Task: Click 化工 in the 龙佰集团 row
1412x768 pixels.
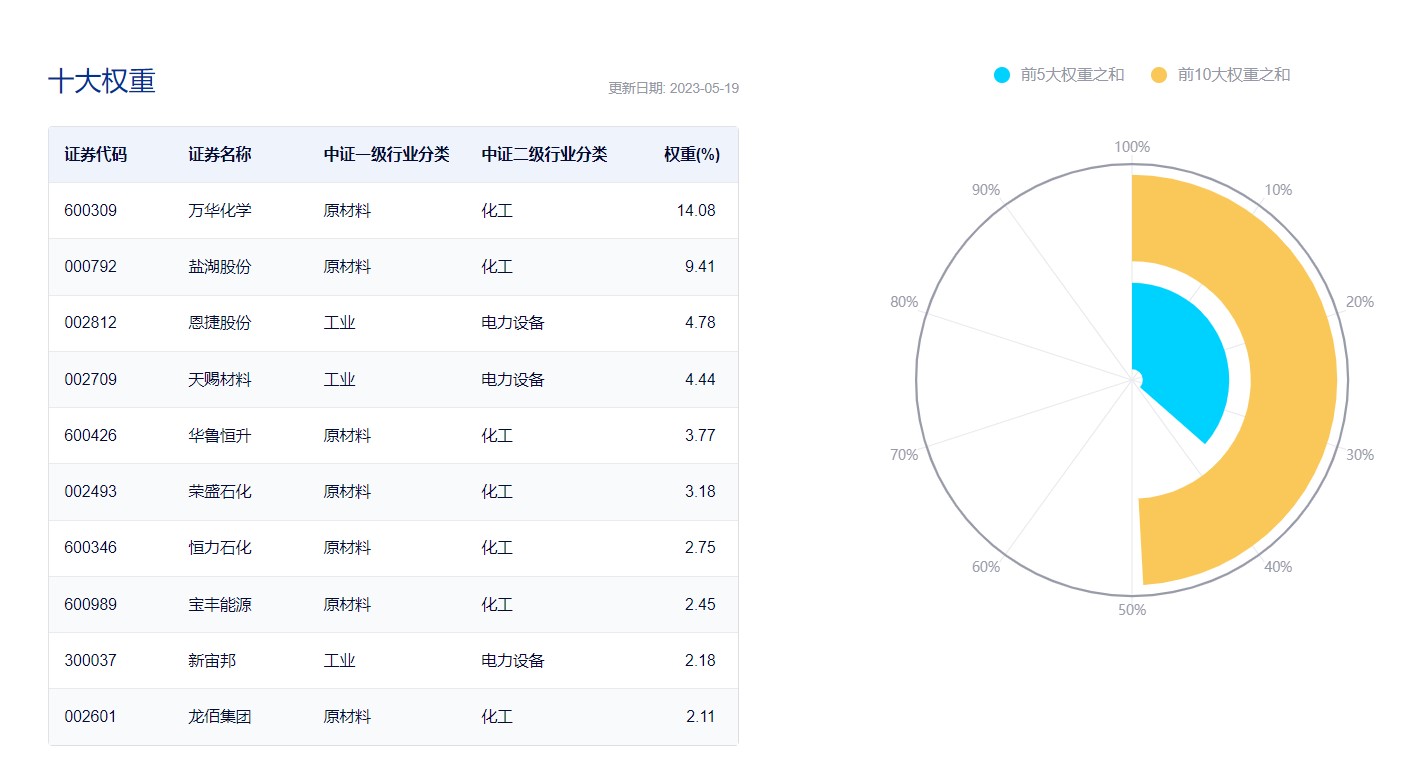Action: point(497,717)
